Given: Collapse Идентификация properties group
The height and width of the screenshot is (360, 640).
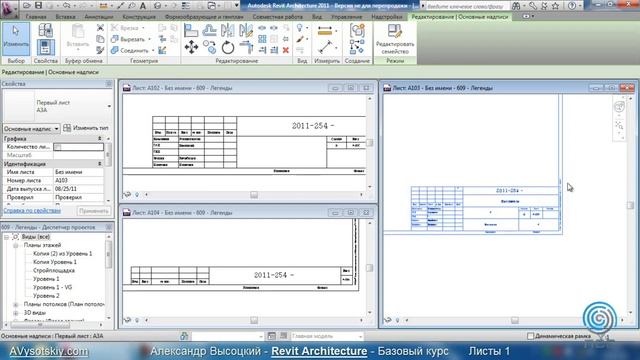Looking at the screenshot, I should pyautogui.click(x=100, y=164).
